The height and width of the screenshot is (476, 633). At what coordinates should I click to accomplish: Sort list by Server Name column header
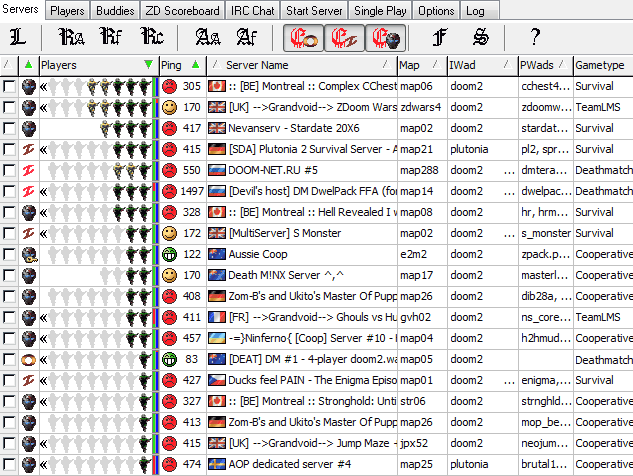coord(305,65)
